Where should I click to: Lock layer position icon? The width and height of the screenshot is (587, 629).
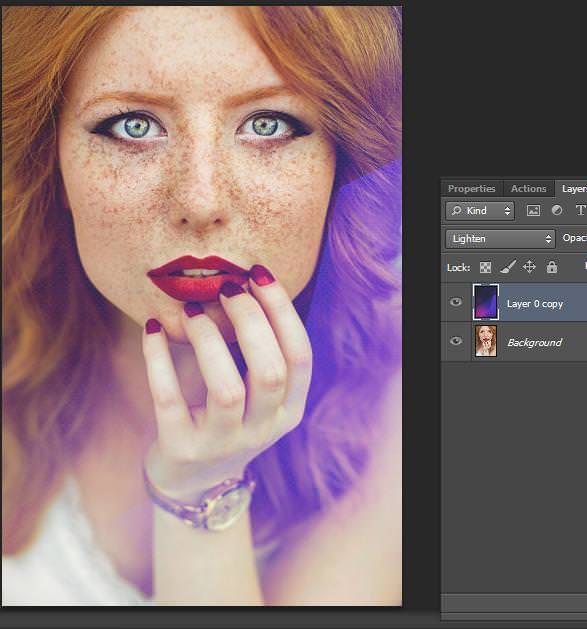pyautogui.click(x=530, y=267)
